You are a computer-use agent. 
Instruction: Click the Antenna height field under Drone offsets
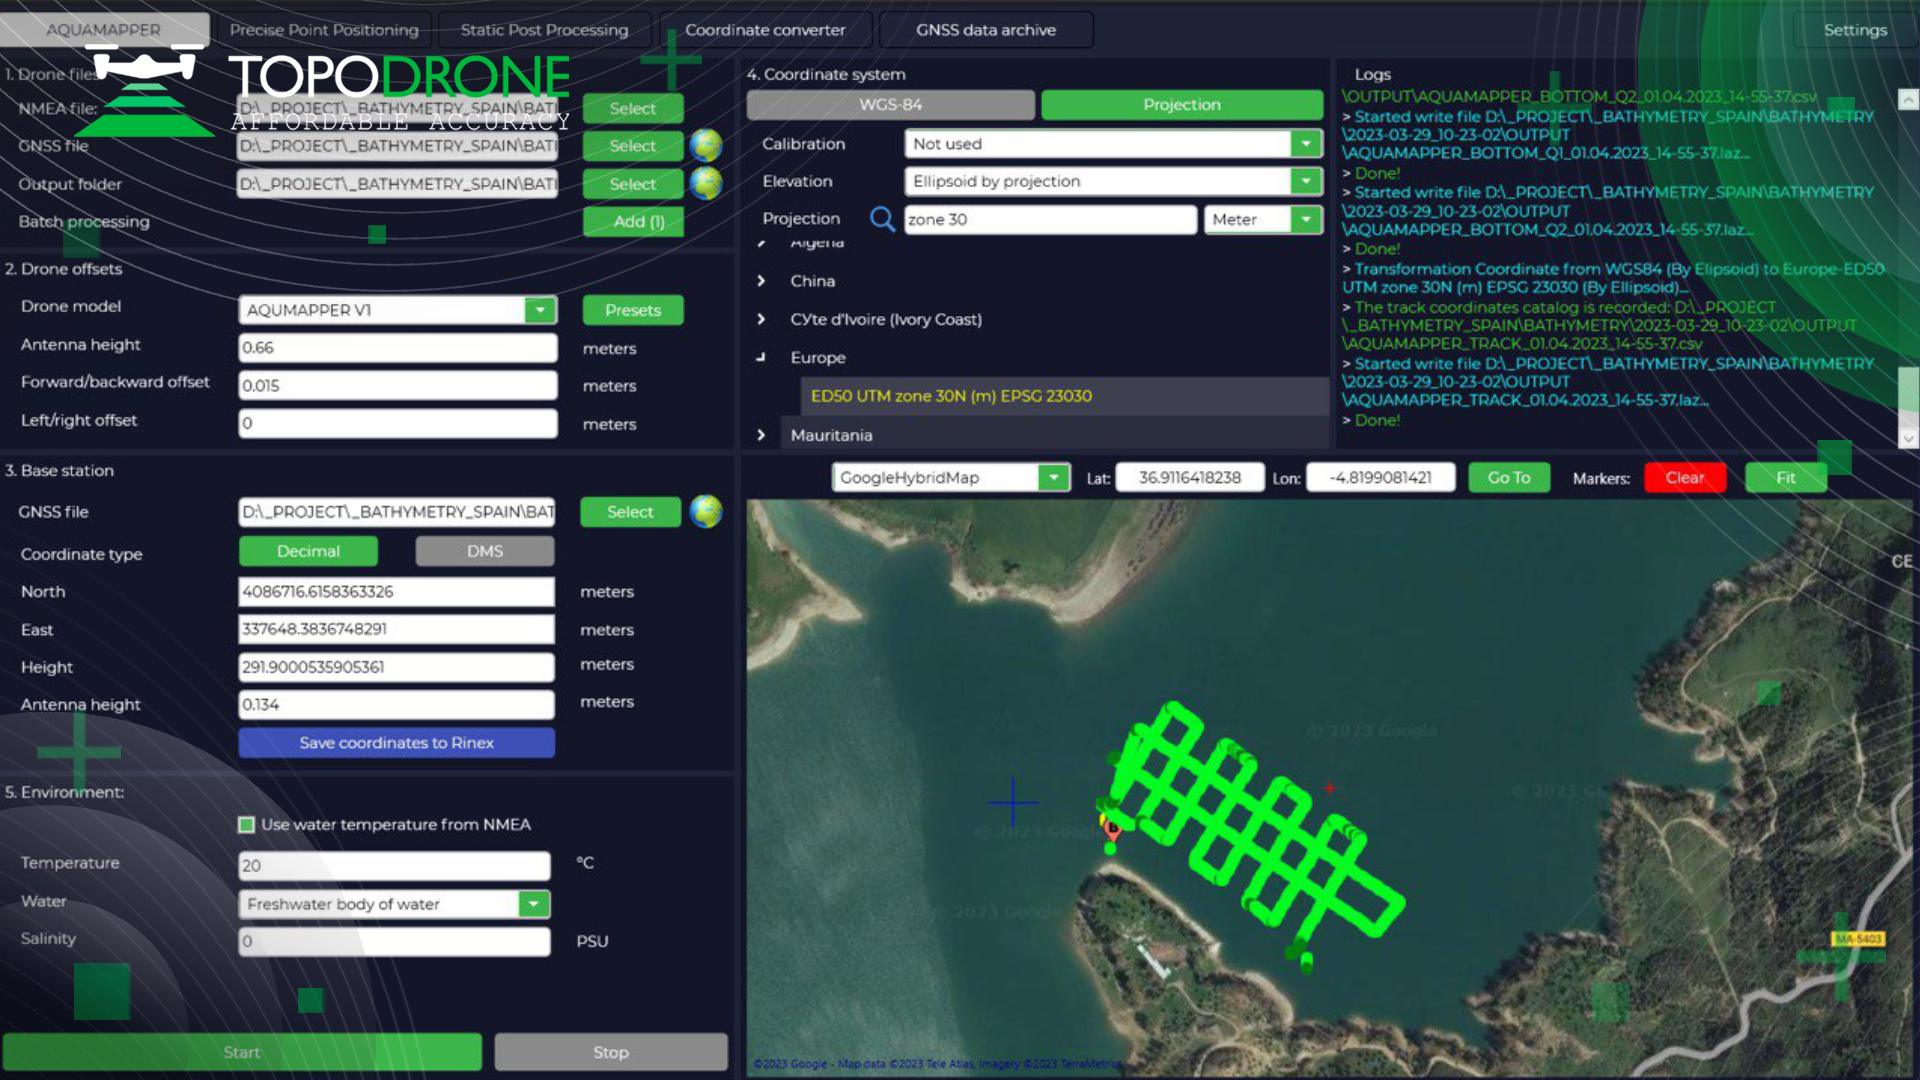[397, 348]
